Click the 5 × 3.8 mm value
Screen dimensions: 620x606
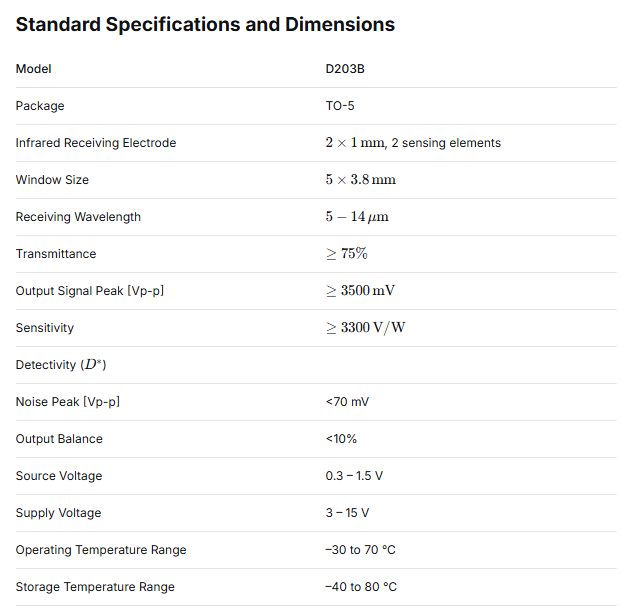pos(360,180)
